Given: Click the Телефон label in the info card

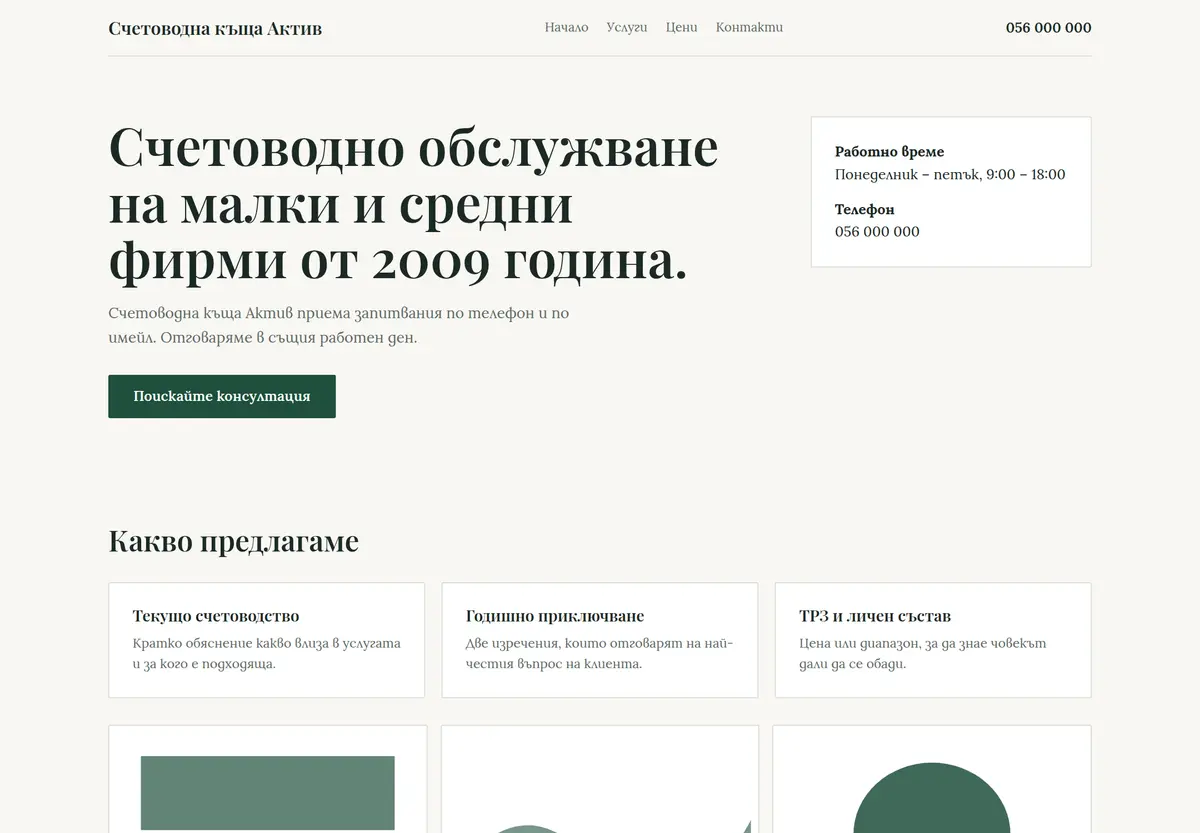Looking at the screenshot, I should pyautogui.click(x=864, y=209).
